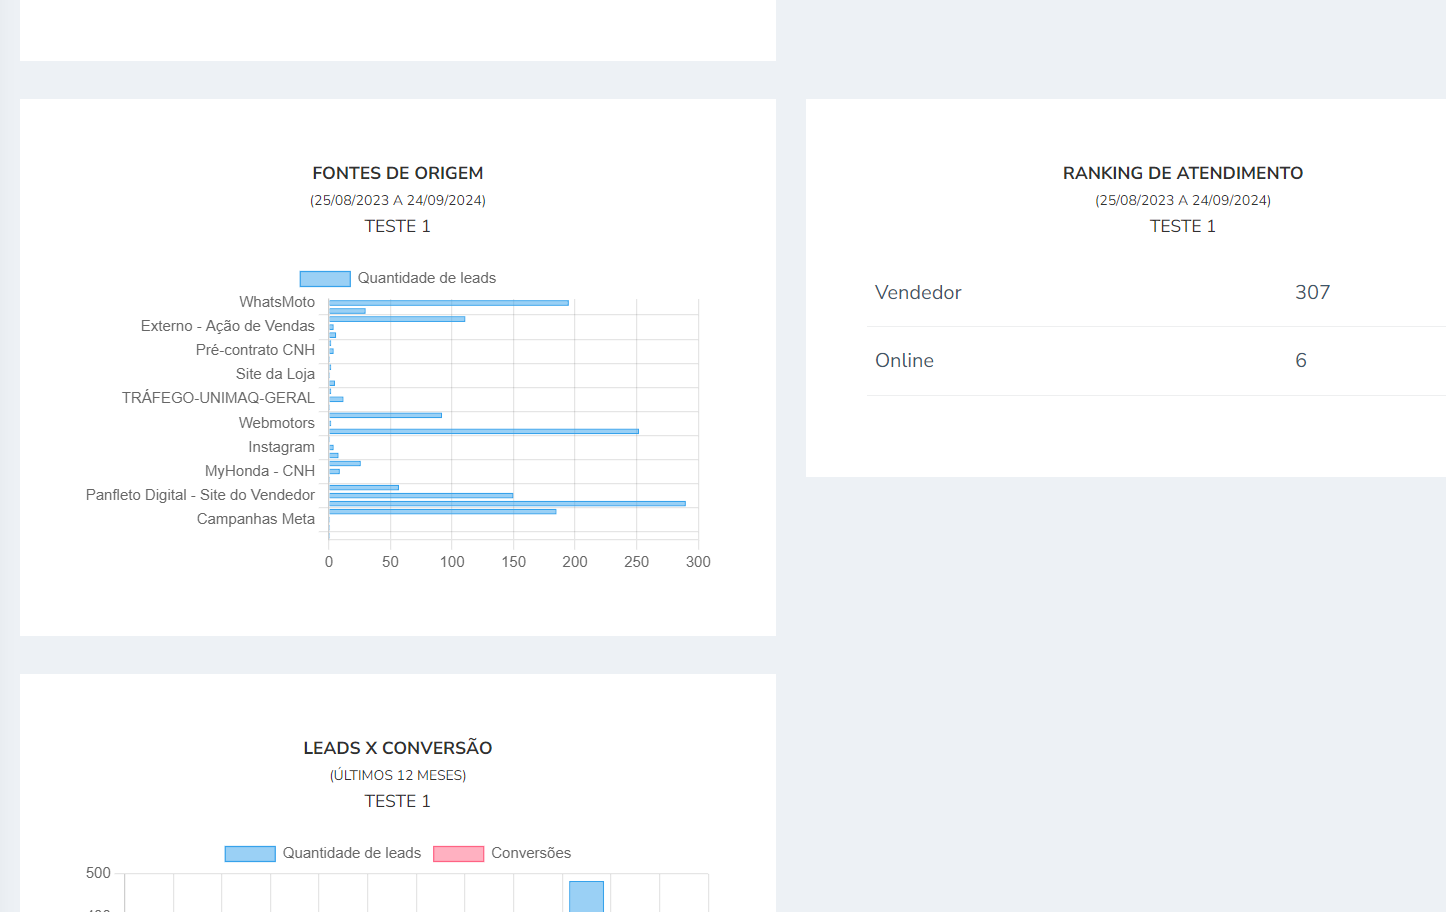Click the Ranking de Atendimento date range text
Viewport: 1446px width, 912px height.
[x=1183, y=200]
